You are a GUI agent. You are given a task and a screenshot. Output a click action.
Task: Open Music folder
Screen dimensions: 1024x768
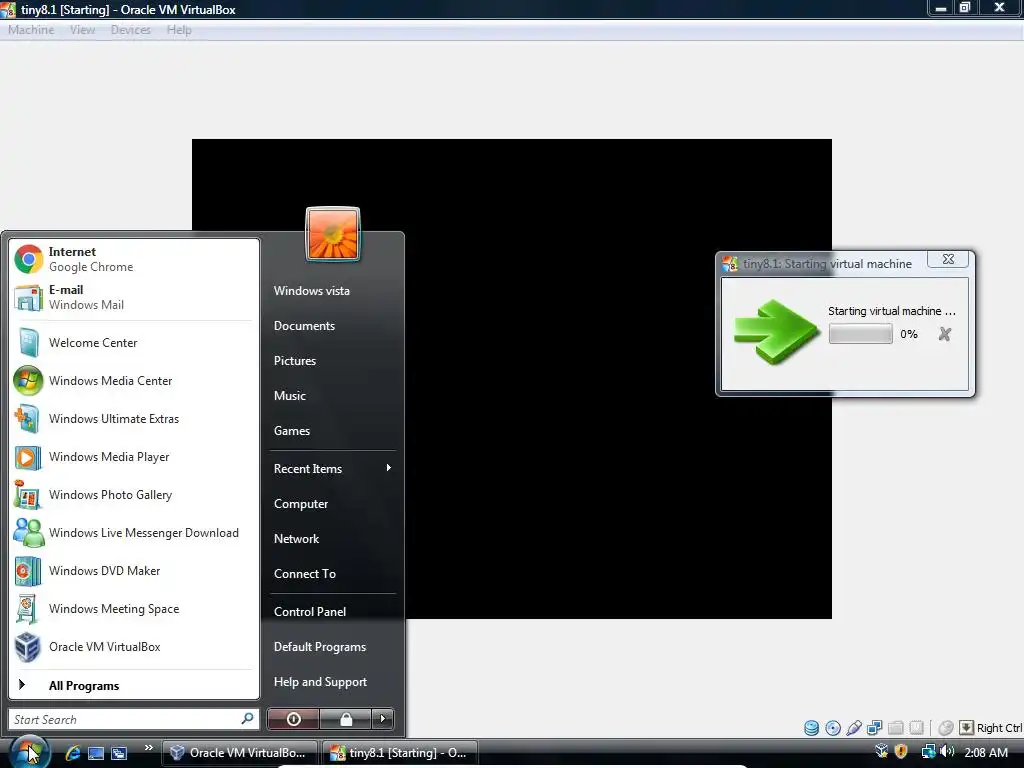(290, 396)
